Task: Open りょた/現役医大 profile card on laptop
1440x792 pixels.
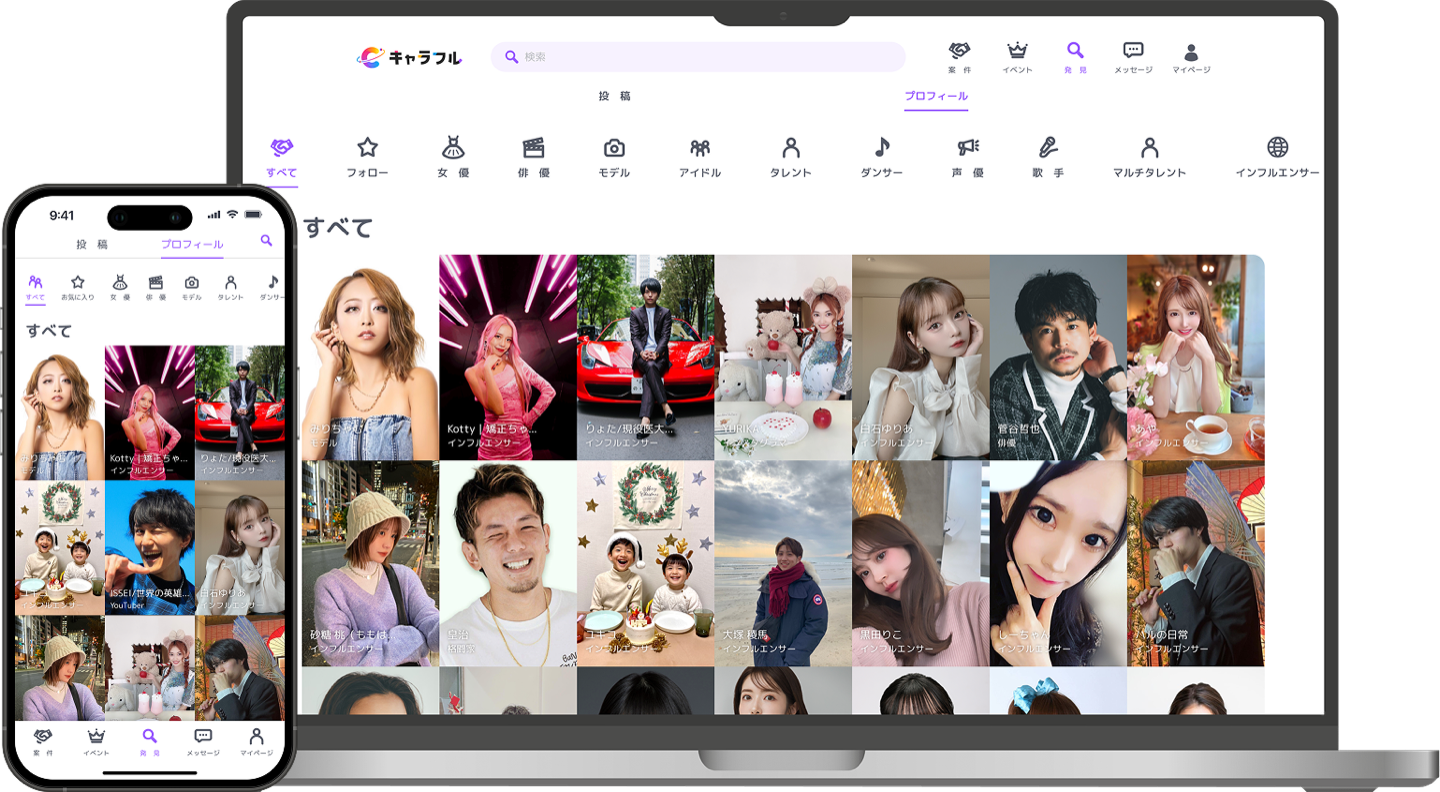Action: [x=646, y=357]
